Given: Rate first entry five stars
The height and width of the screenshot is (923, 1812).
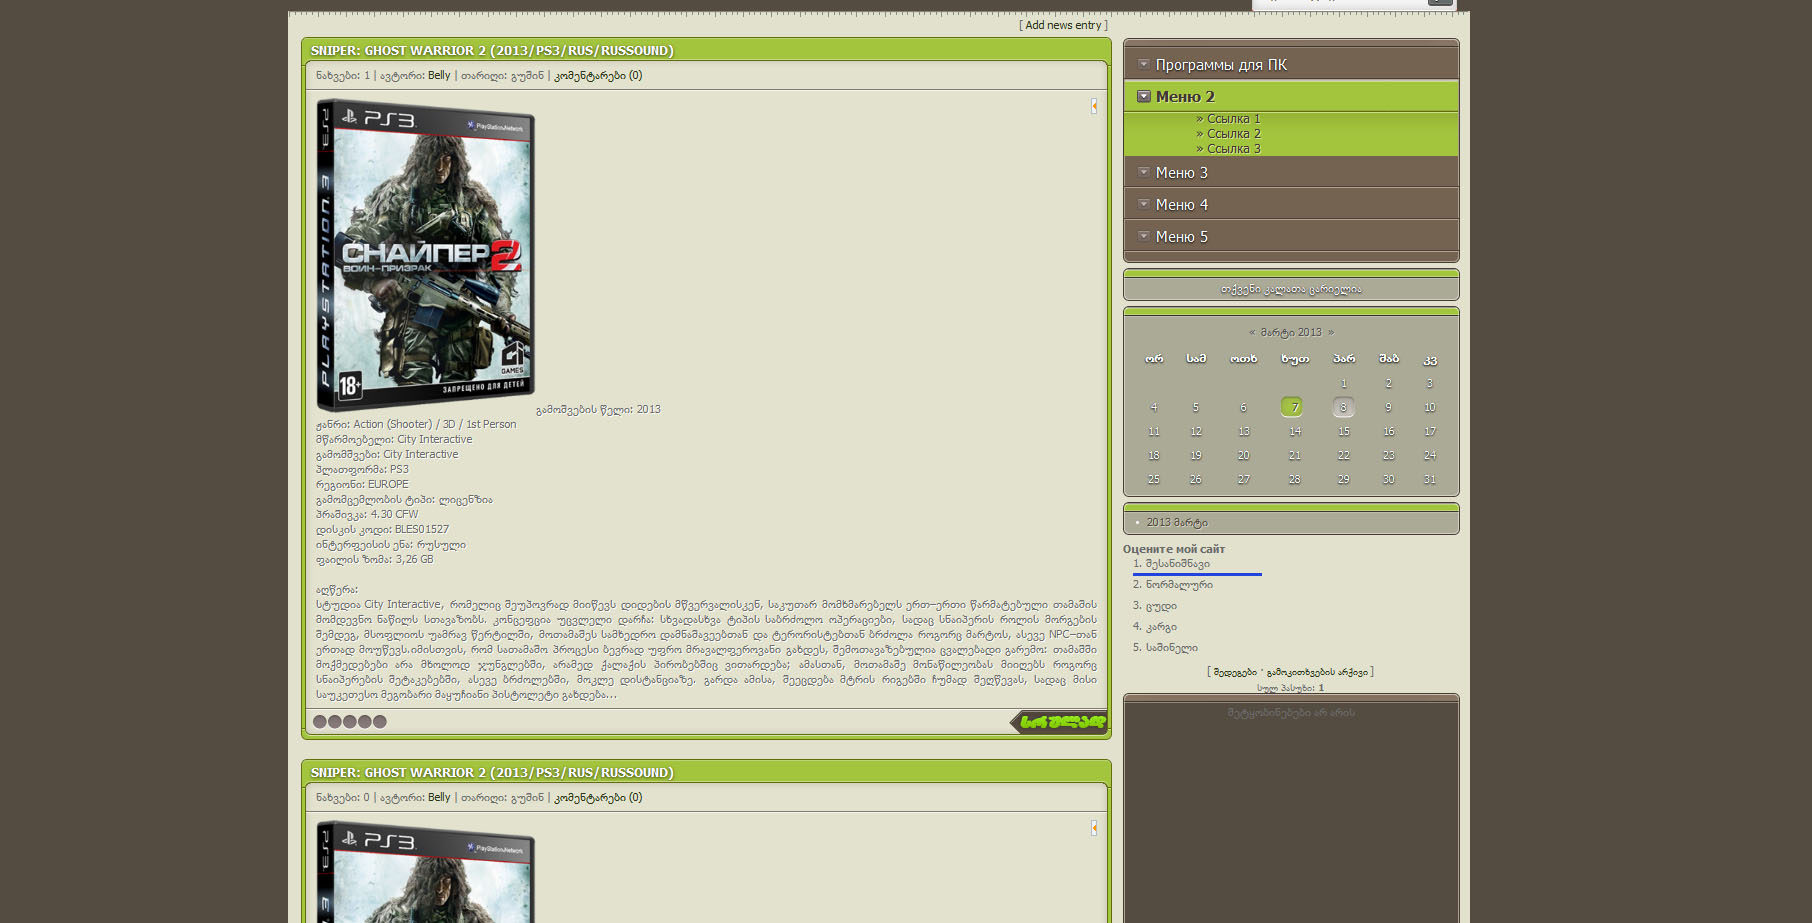Looking at the screenshot, I should point(380,721).
